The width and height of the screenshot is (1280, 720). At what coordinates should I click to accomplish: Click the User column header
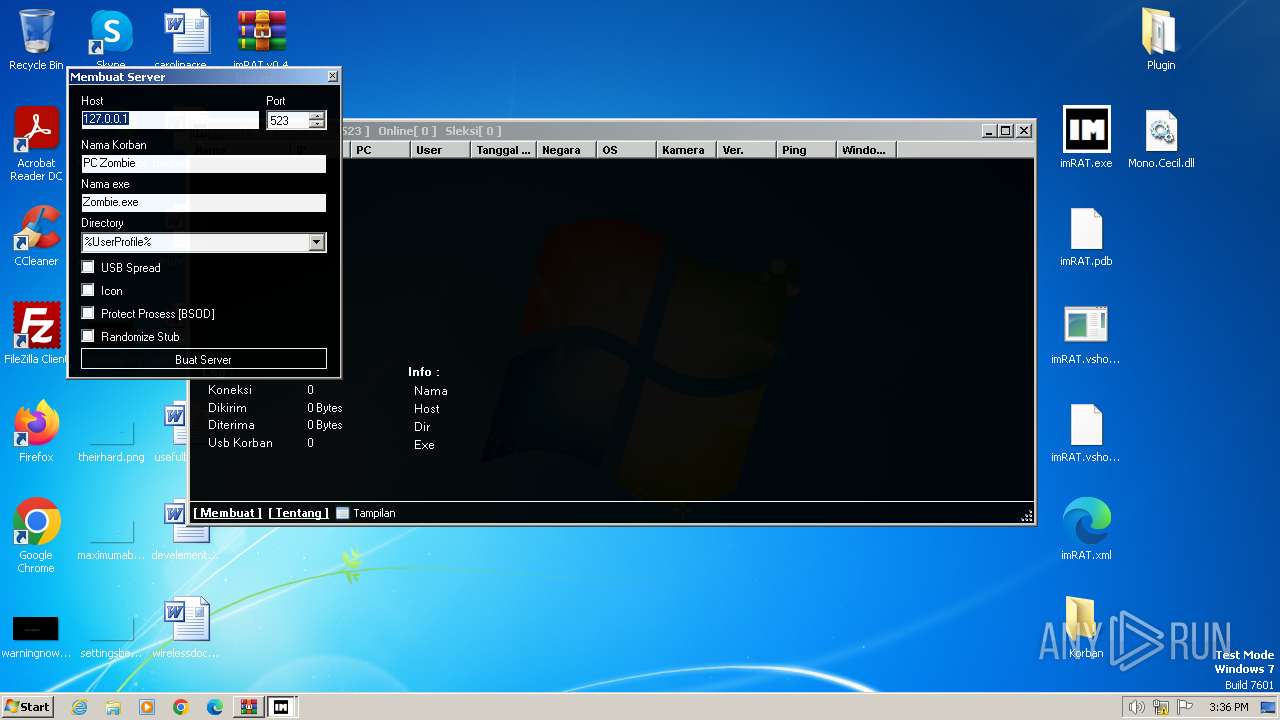[x=440, y=150]
